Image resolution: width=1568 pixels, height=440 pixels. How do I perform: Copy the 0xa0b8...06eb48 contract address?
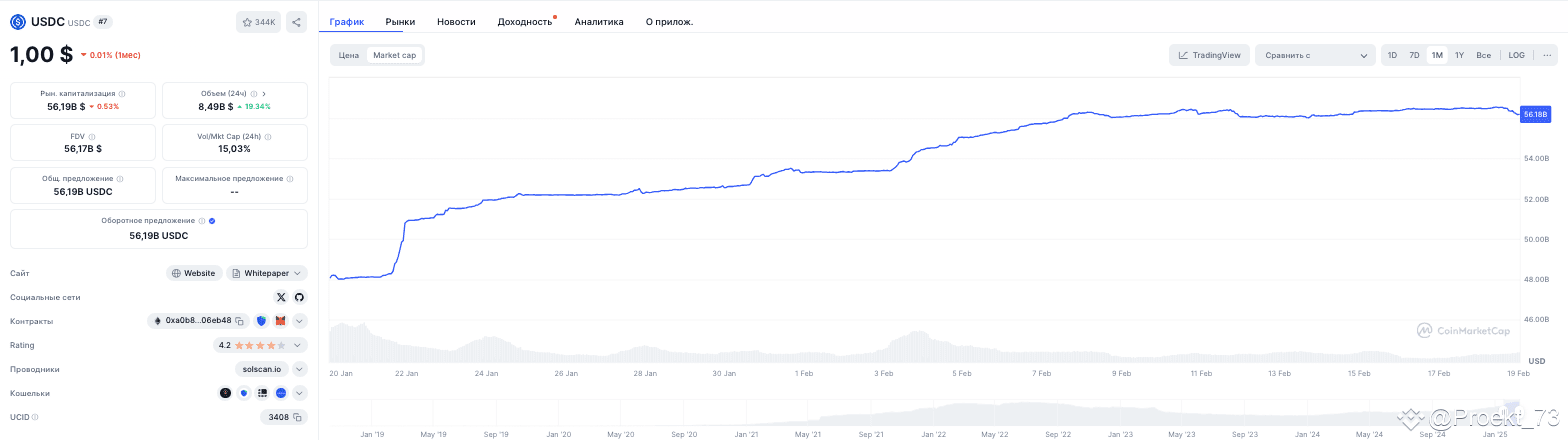point(240,321)
